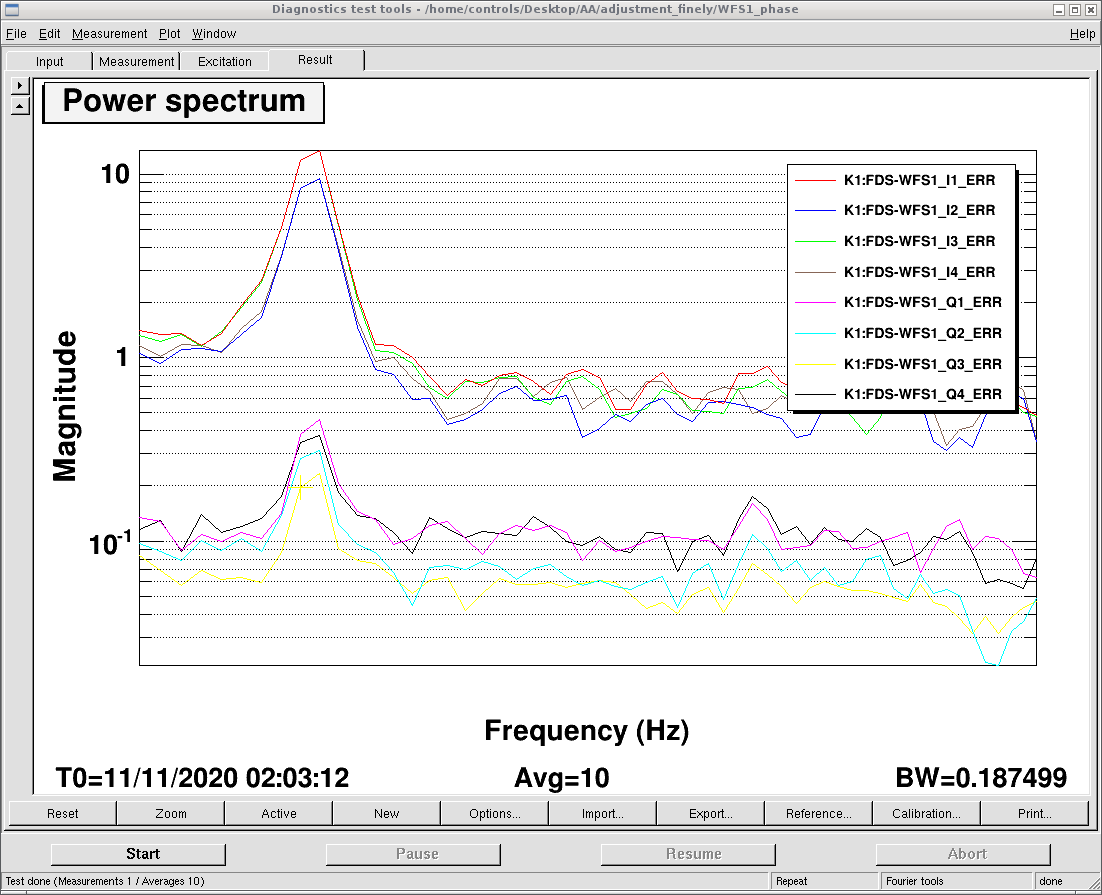Select the Power spectrum title box
1102x895 pixels.
[x=184, y=102]
